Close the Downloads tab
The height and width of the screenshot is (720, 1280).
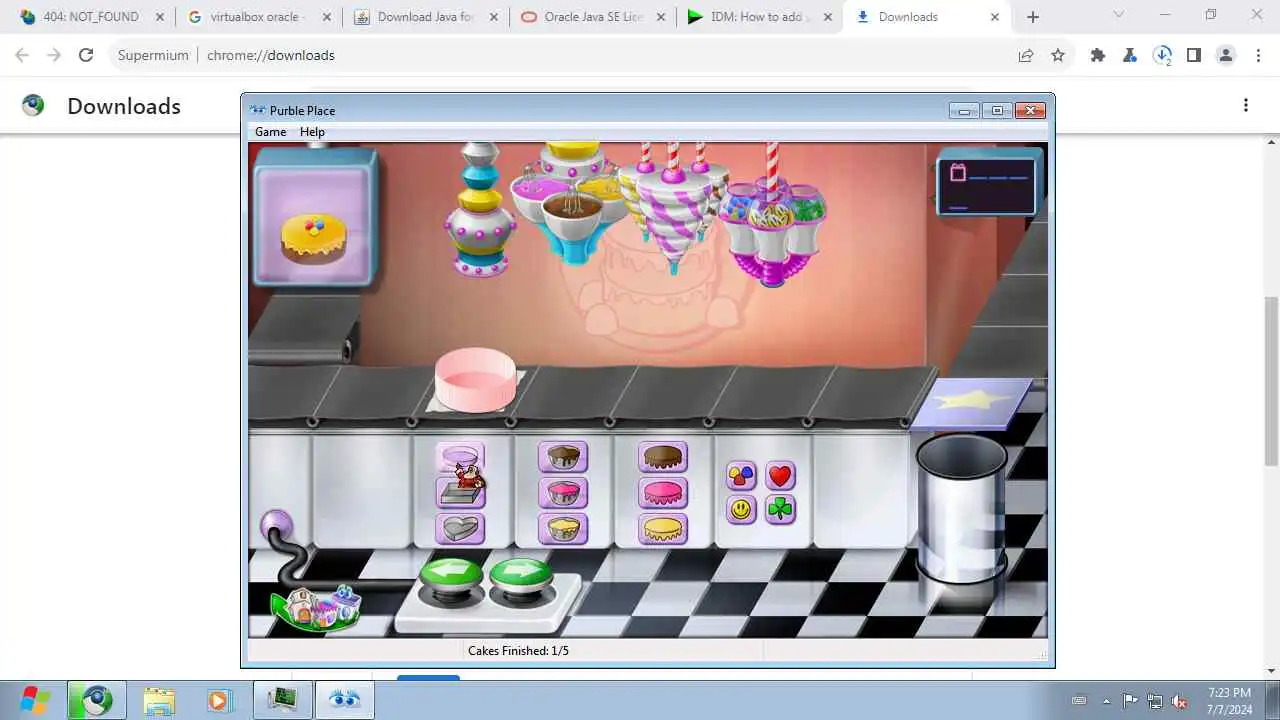994,17
